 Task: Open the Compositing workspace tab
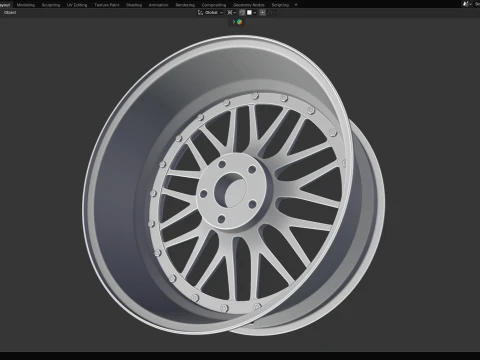click(214, 5)
